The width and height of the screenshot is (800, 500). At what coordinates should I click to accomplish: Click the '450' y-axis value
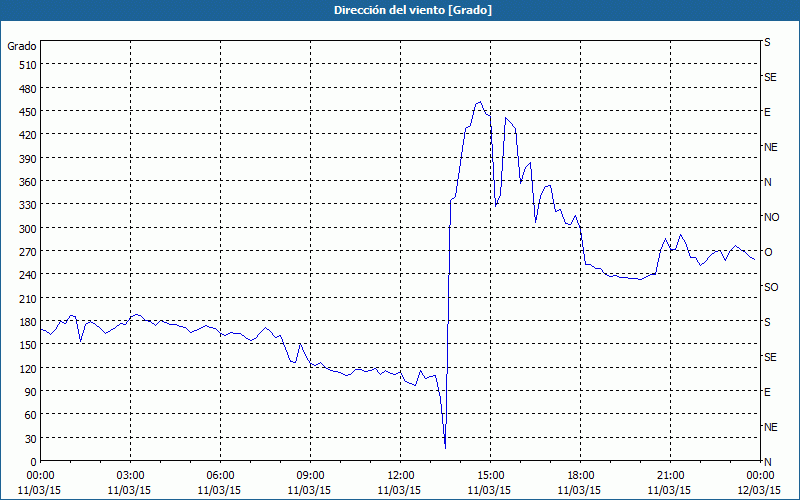pyautogui.click(x=28, y=112)
